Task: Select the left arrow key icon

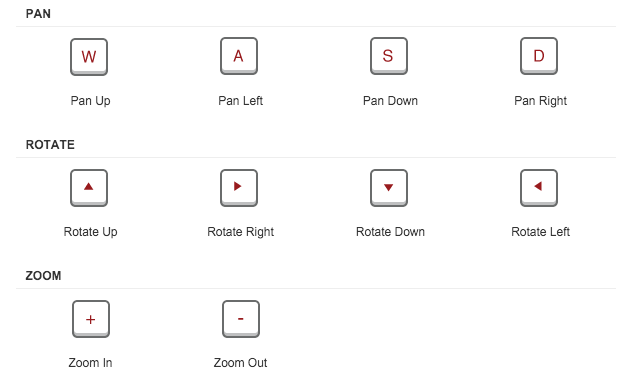Action: (539, 188)
